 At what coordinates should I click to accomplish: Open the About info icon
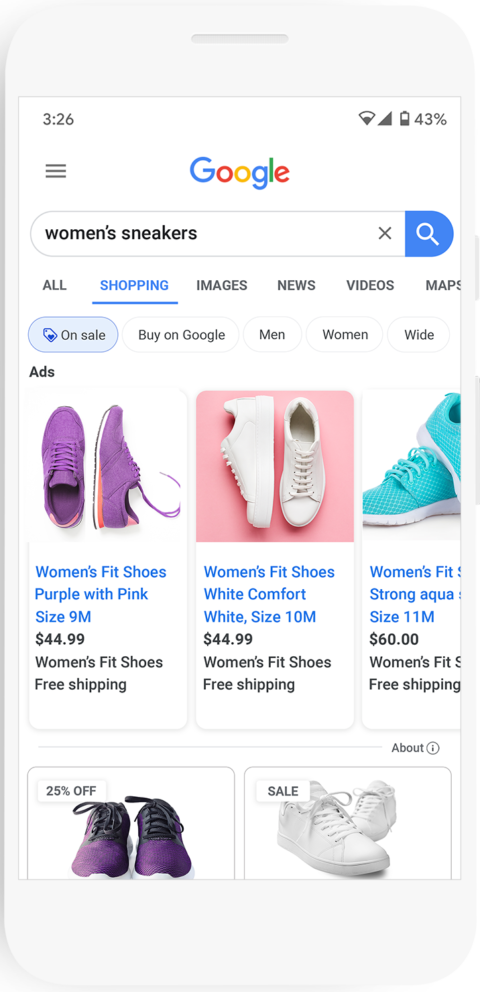click(433, 748)
